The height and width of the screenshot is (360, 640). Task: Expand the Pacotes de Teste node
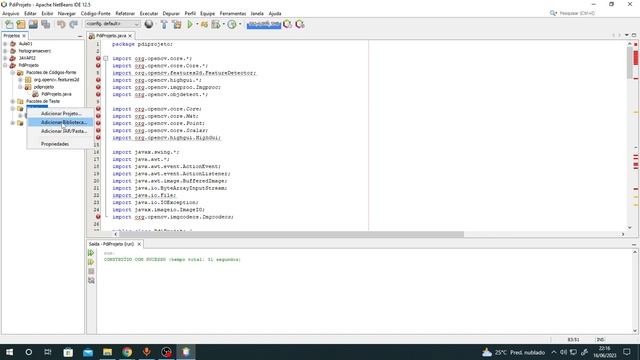coord(13,101)
